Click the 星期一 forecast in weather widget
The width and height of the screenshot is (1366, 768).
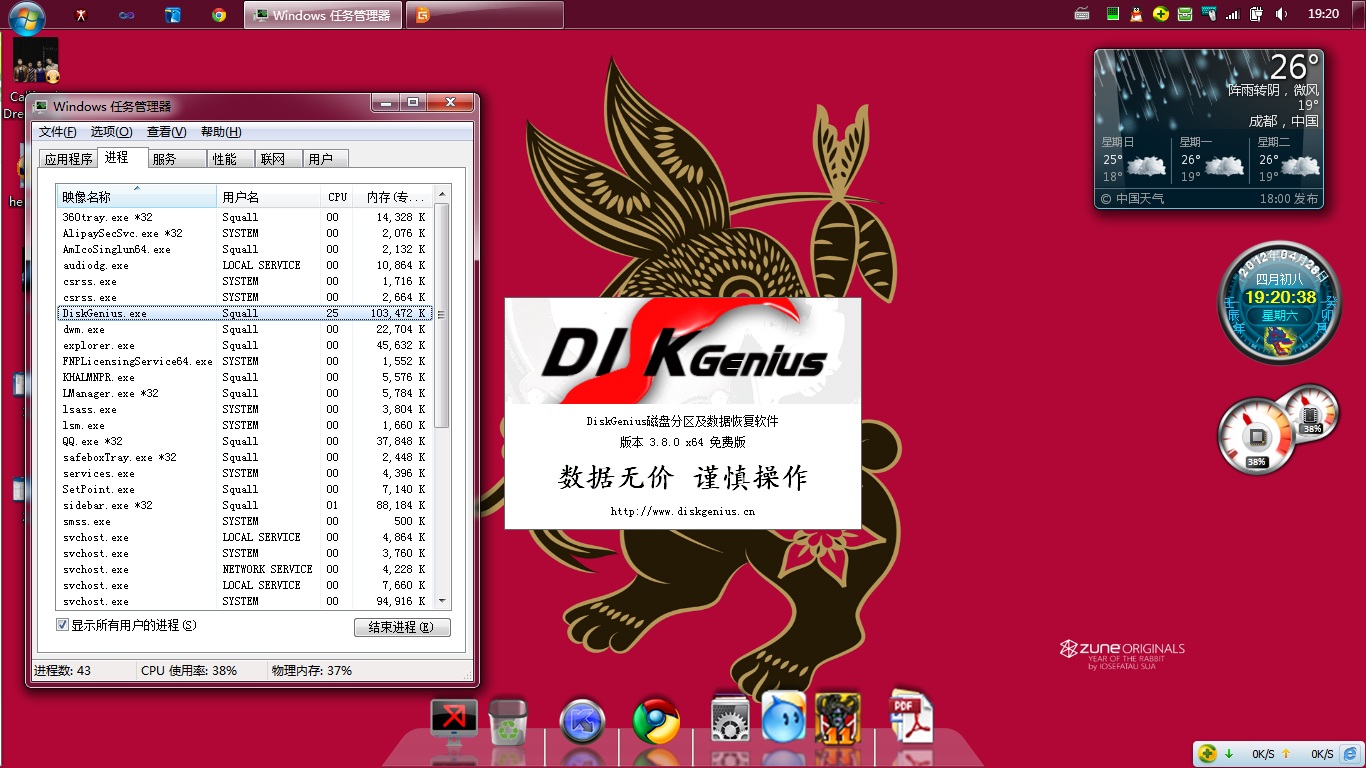pyautogui.click(x=1208, y=160)
